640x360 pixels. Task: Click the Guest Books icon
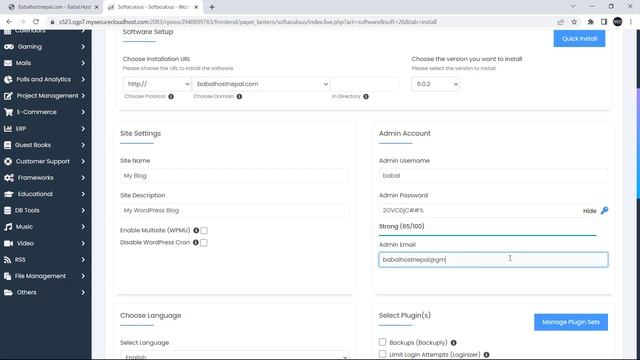point(7,145)
